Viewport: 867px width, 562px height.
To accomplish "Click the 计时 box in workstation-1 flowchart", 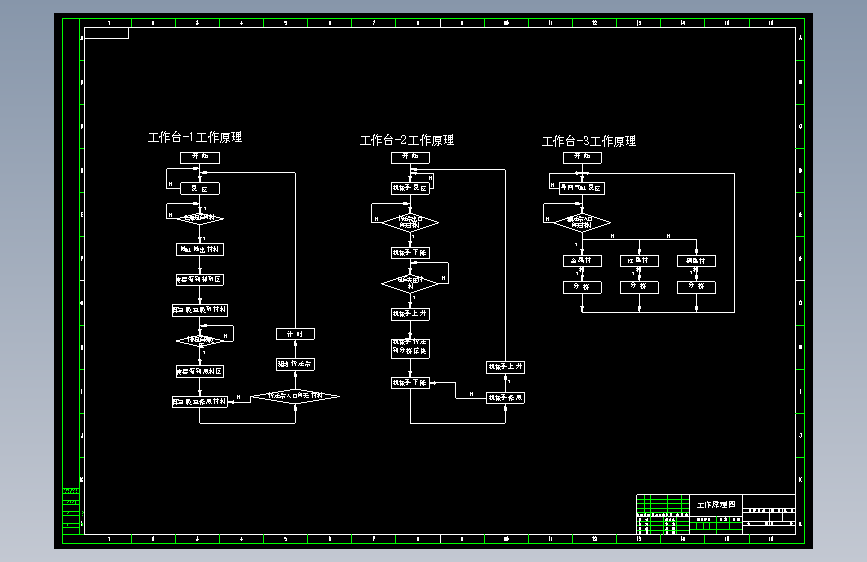I will click(x=295, y=334).
